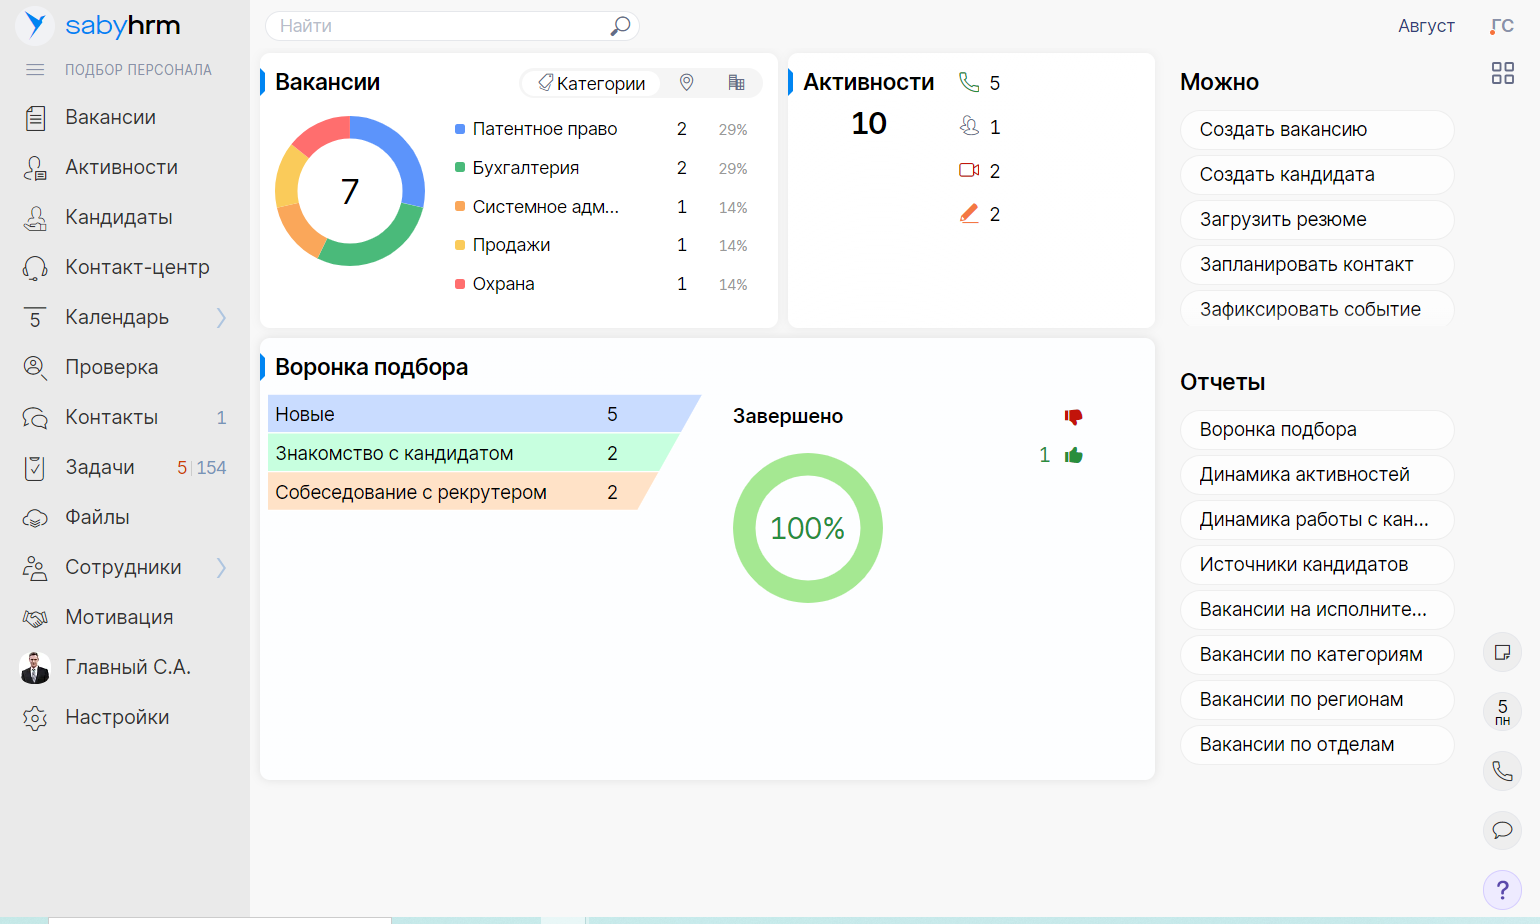This screenshot has height=924, width=1540.
Task: Click the Найти search field
Action: point(440,26)
